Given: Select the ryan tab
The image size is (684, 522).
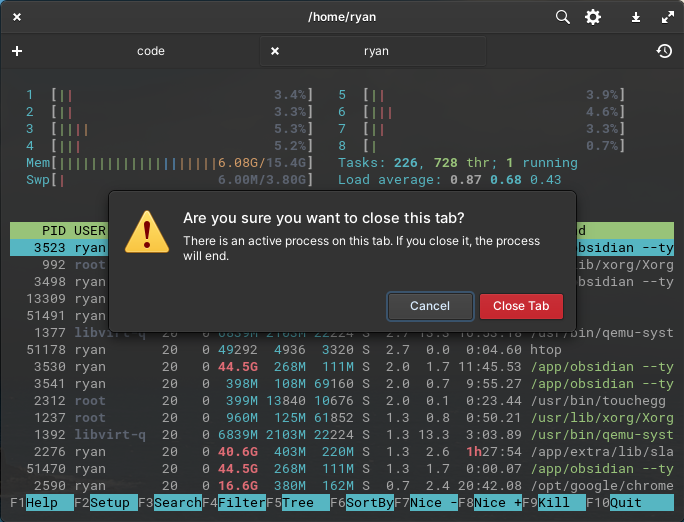Looking at the screenshot, I should point(376,51).
